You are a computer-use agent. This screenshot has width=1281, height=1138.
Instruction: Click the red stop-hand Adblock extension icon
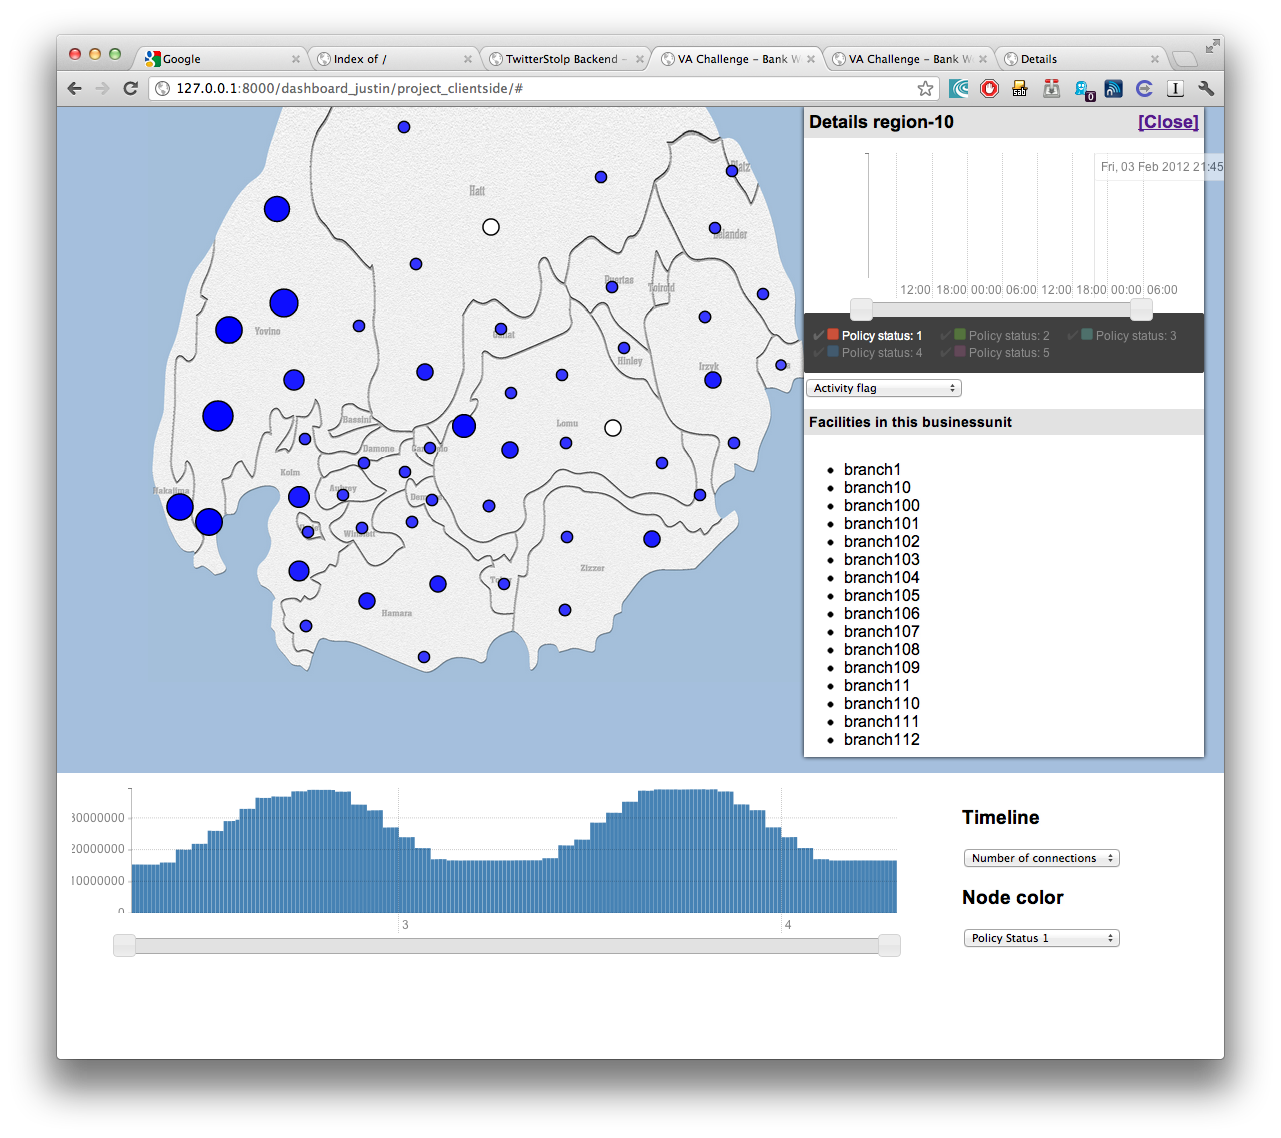pos(989,89)
